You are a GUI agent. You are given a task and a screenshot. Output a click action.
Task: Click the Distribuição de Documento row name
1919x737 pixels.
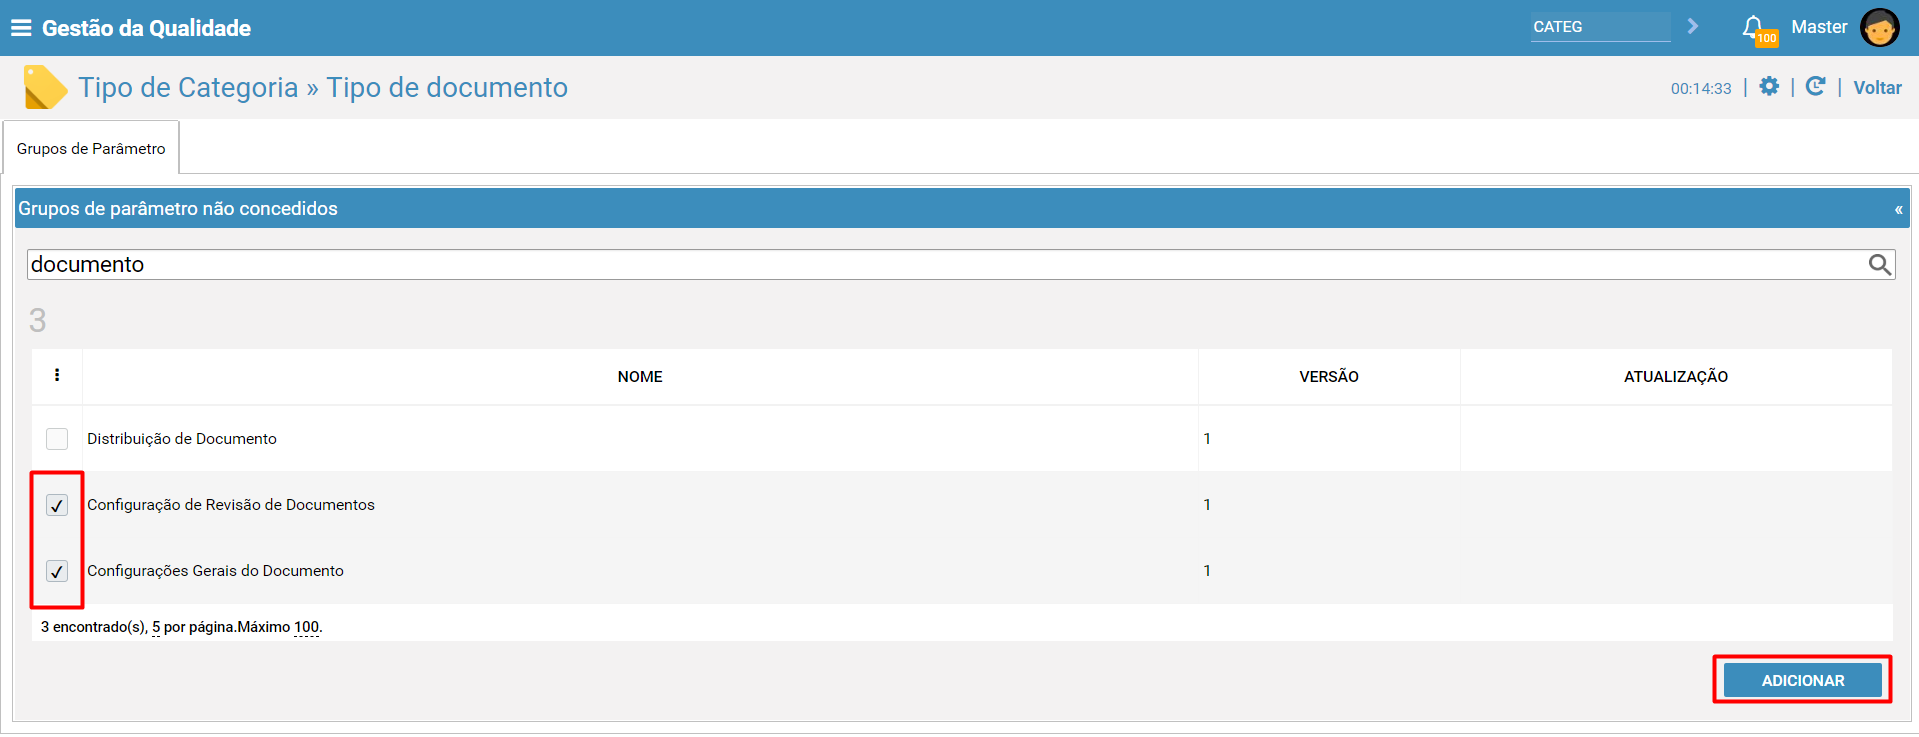click(182, 439)
